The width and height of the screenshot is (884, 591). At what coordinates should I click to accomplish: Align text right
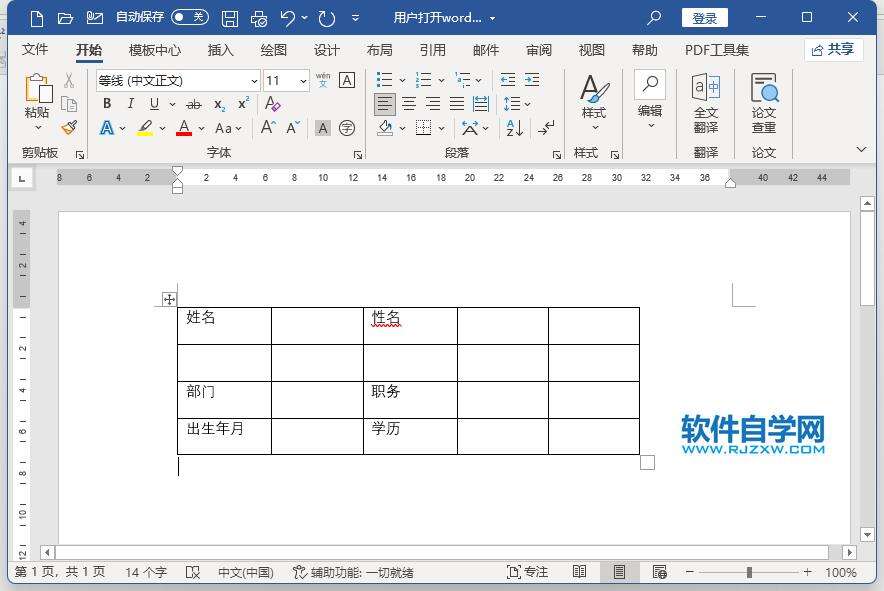(432, 104)
